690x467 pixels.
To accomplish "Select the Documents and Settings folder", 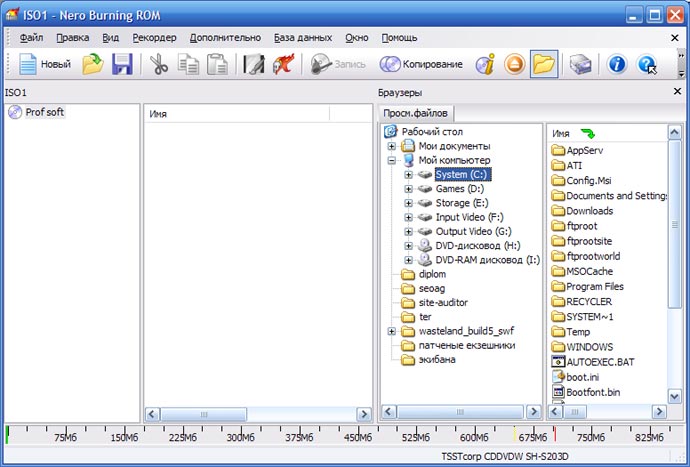I will click(609, 196).
